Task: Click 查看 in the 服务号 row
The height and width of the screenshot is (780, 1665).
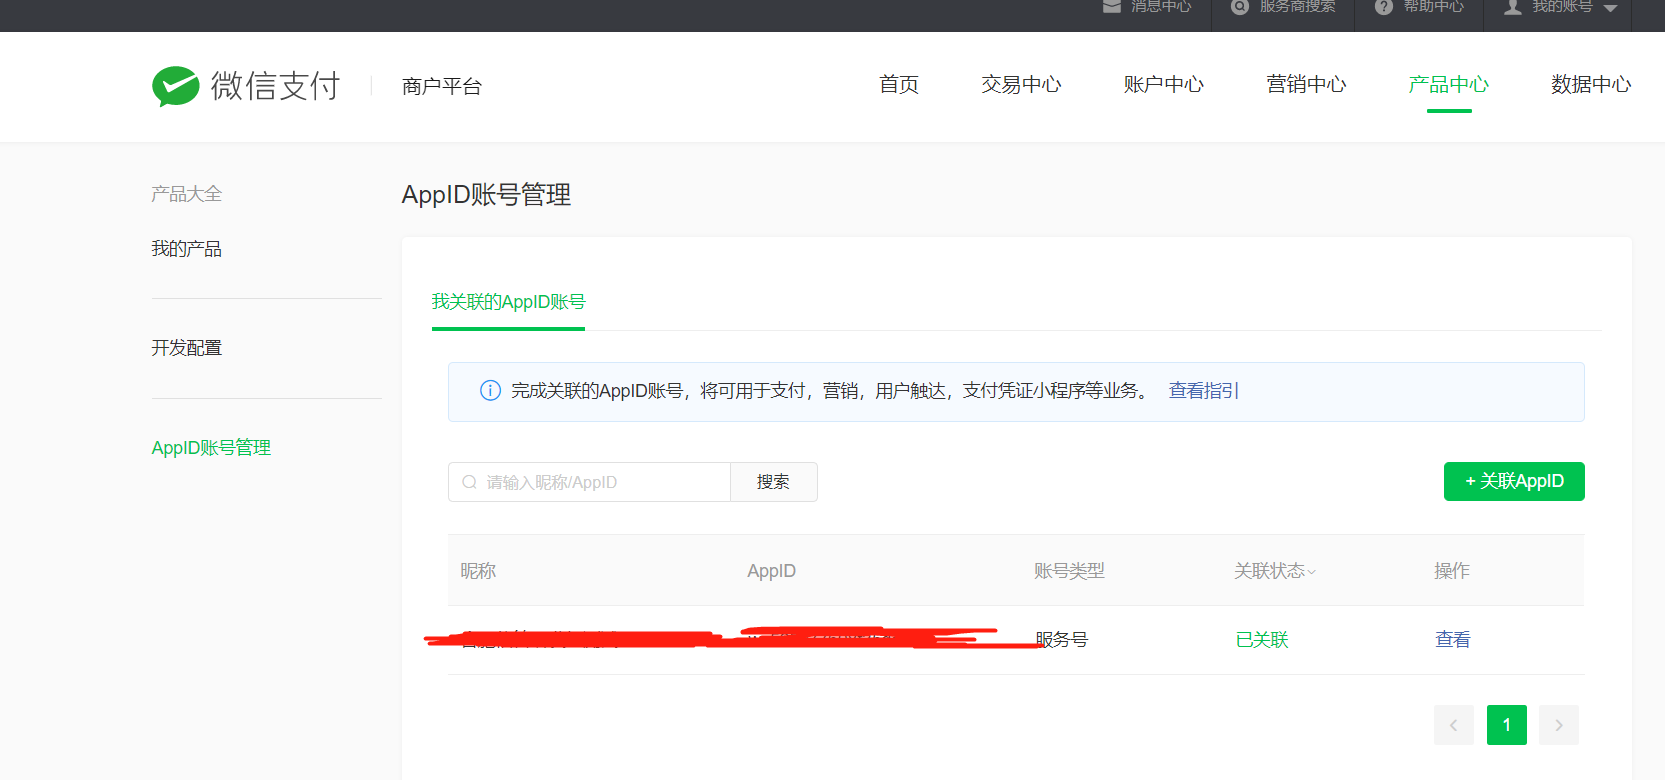Action: pyautogui.click(x=1453, y=640)
